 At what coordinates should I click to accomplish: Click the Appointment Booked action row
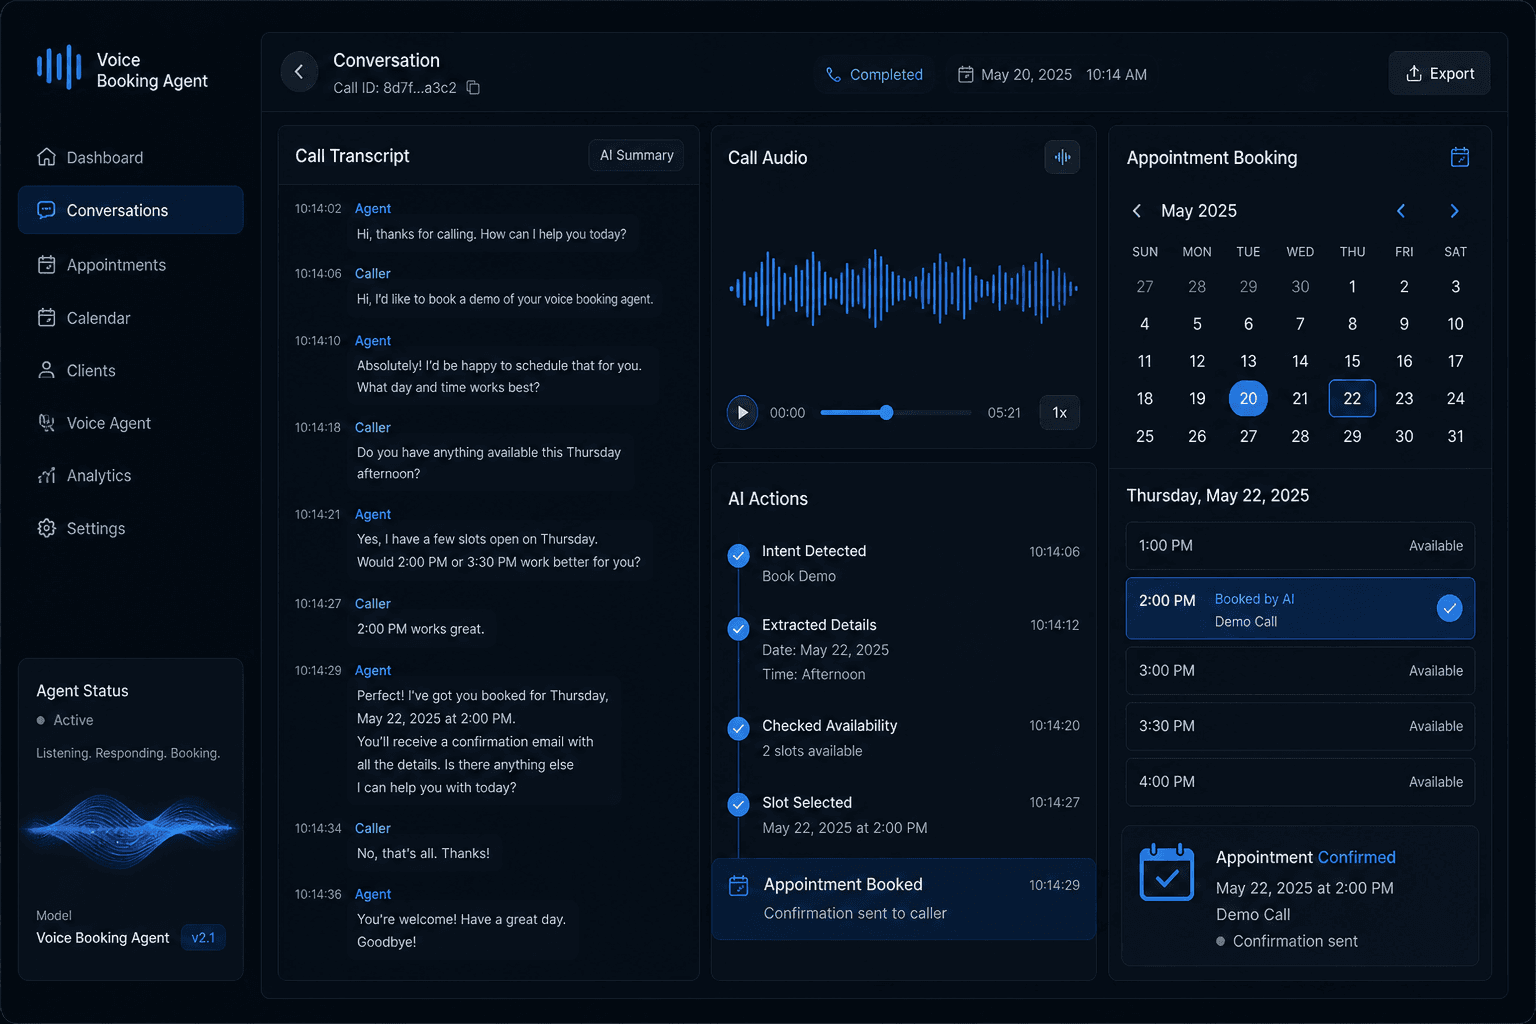click(x=904, y=899)
